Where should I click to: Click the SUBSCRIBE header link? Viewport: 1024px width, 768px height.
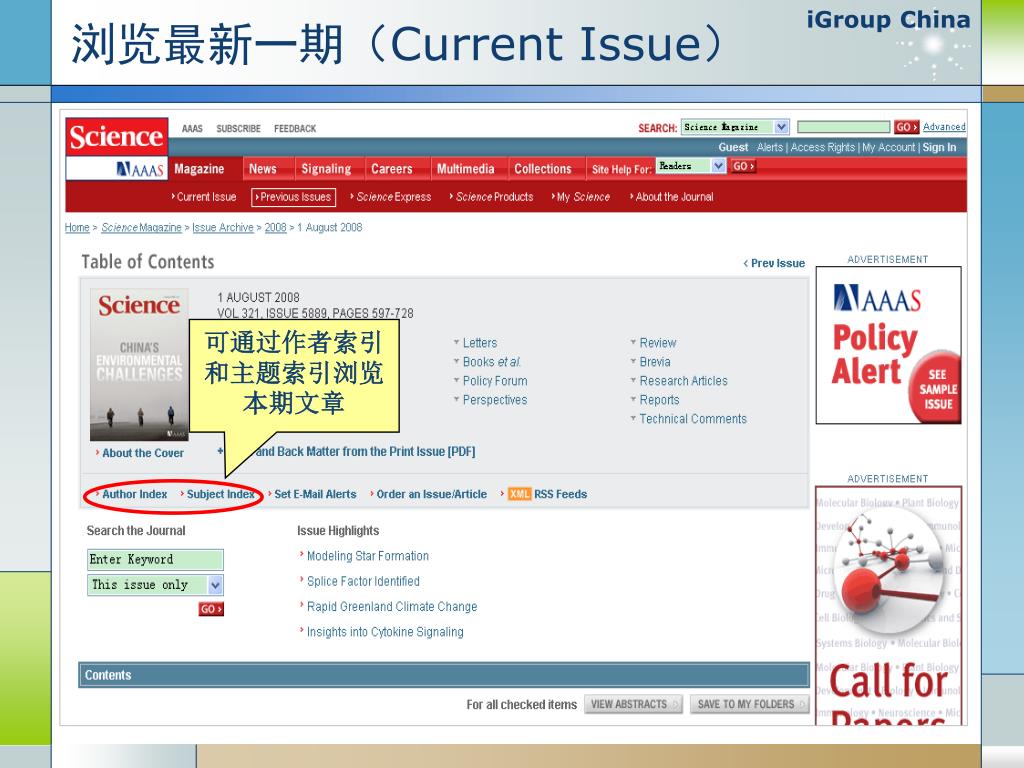tap(238, 129)
